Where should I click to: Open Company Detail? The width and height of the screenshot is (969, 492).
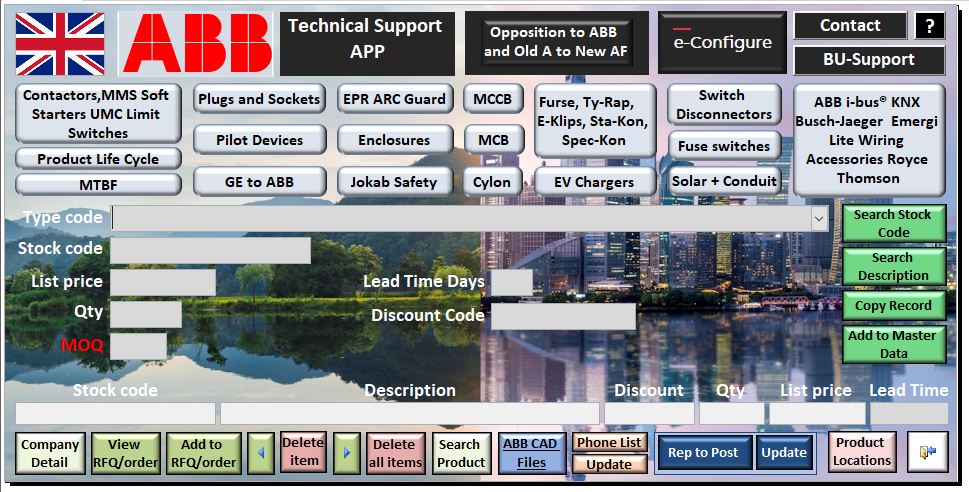[x=50, y=453]
